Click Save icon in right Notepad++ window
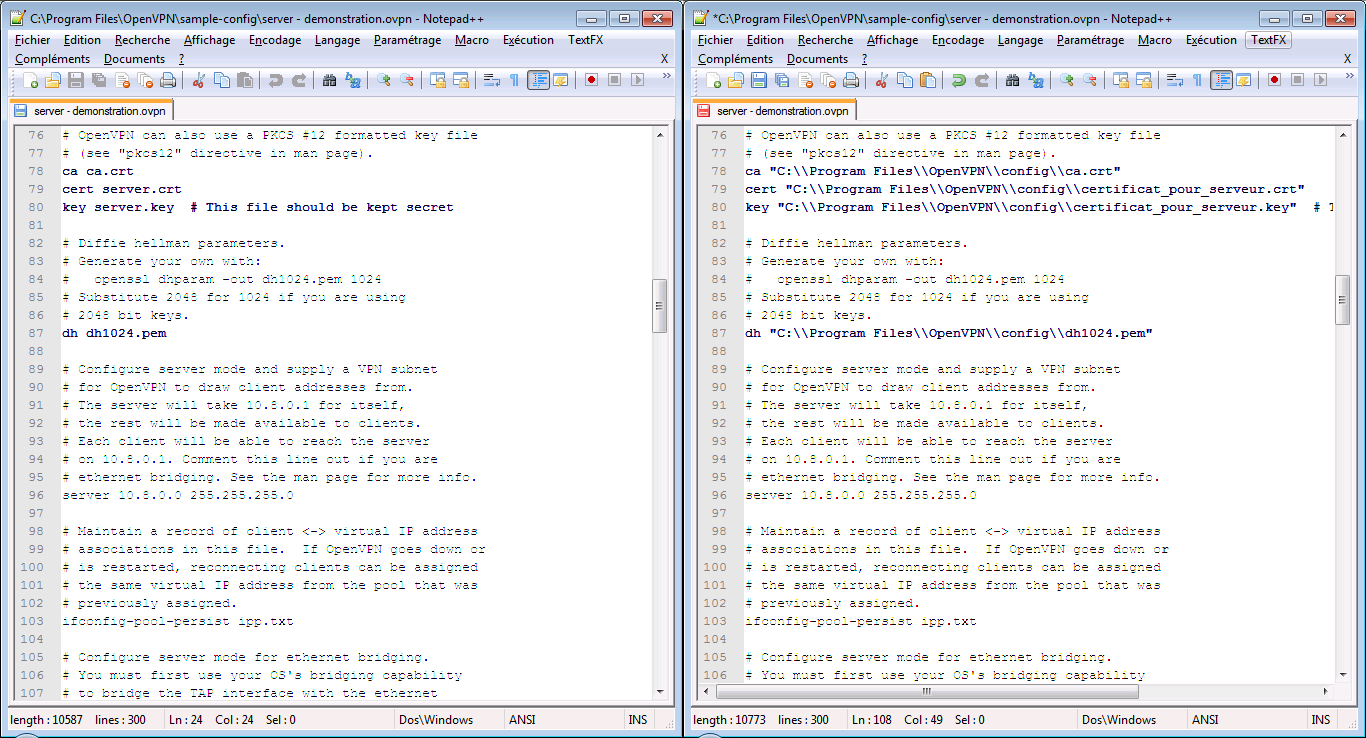 [x=758, y=80]
